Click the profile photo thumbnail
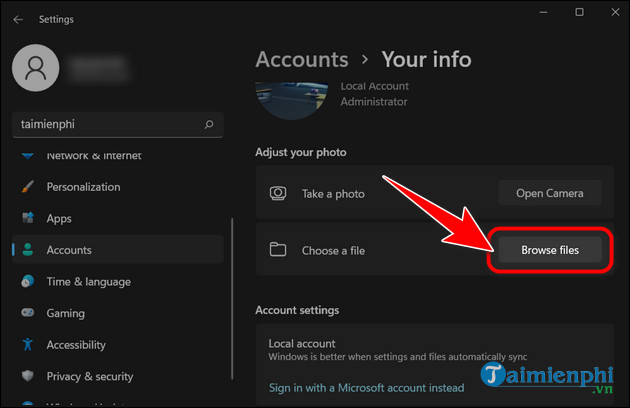Image resolution: width=630 pixels, height=408 pixels. [292, 100]
